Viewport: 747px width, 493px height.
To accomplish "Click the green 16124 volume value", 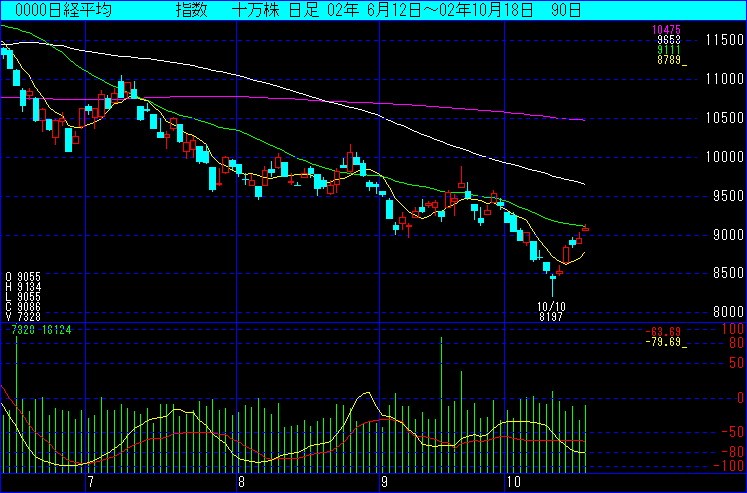I will click(57, 330).
